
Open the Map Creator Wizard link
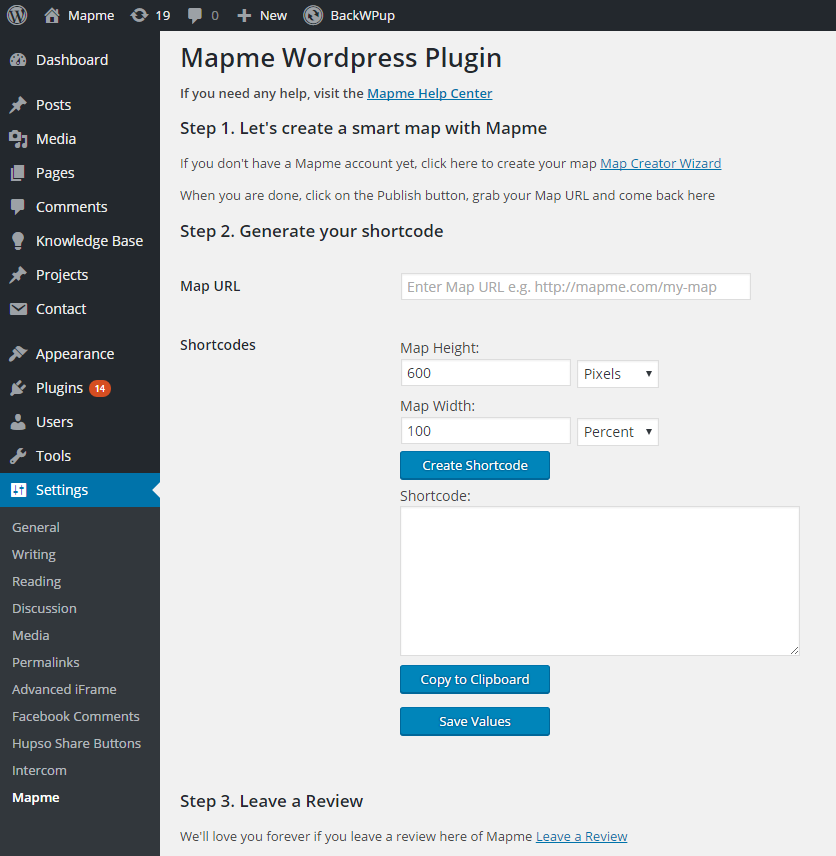(661, 164)
